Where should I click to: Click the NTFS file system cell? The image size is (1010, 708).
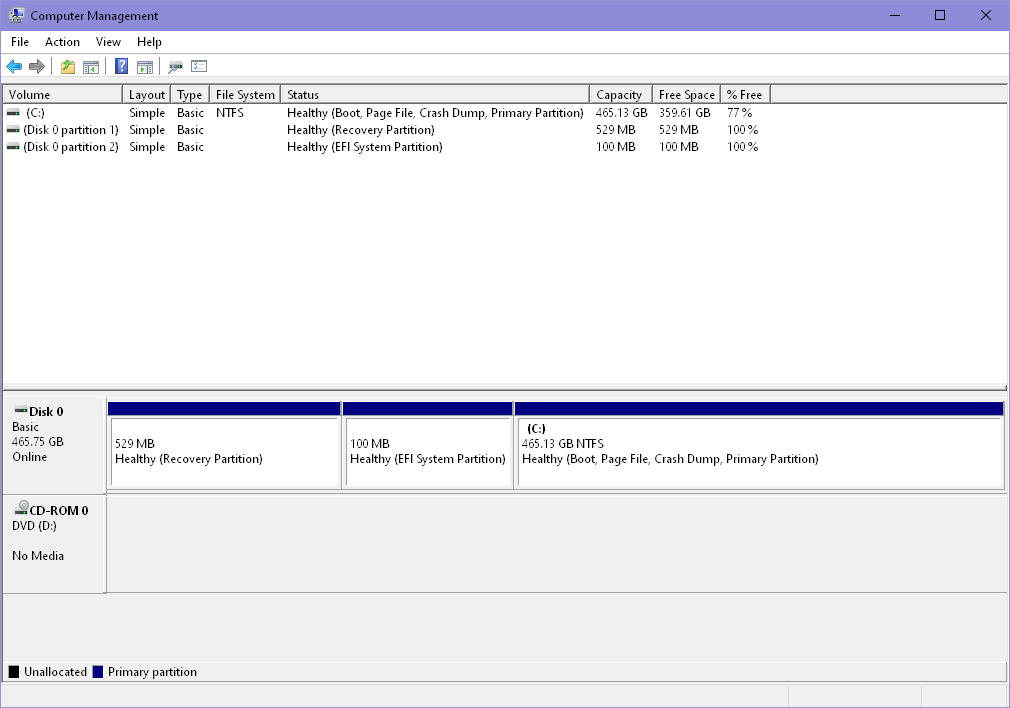[x=230, y=113]
